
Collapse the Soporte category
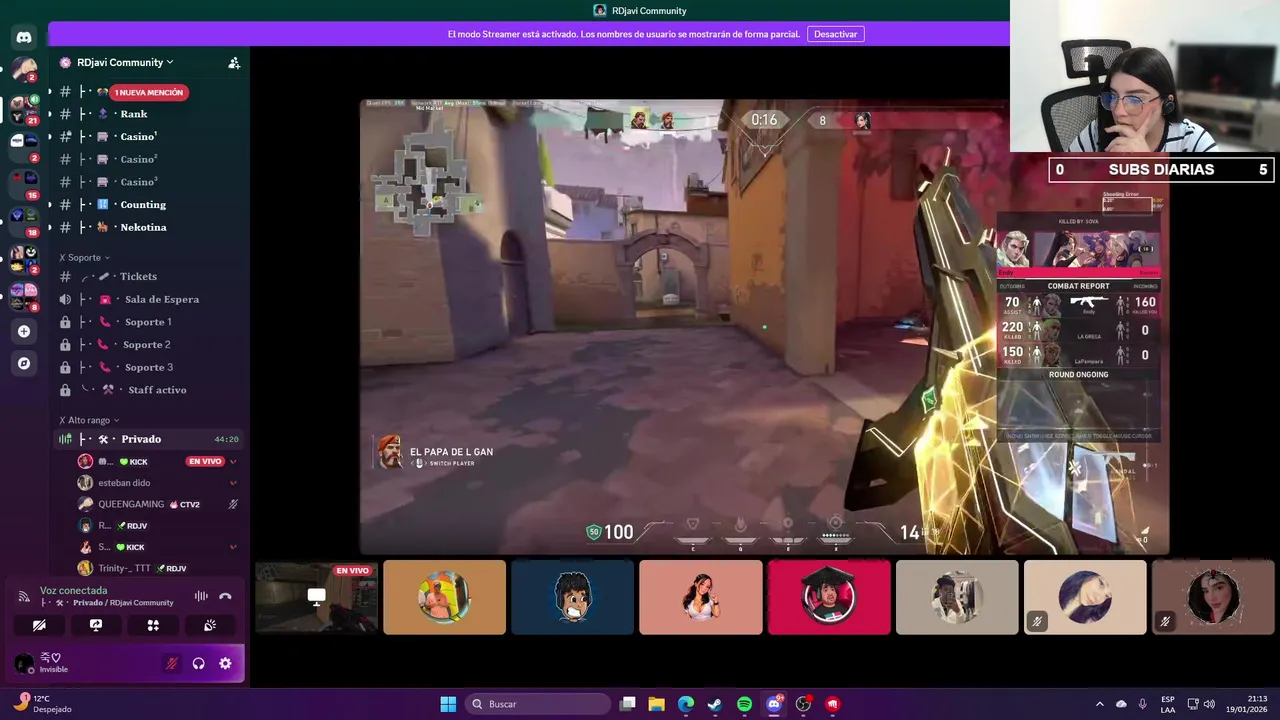84,257
